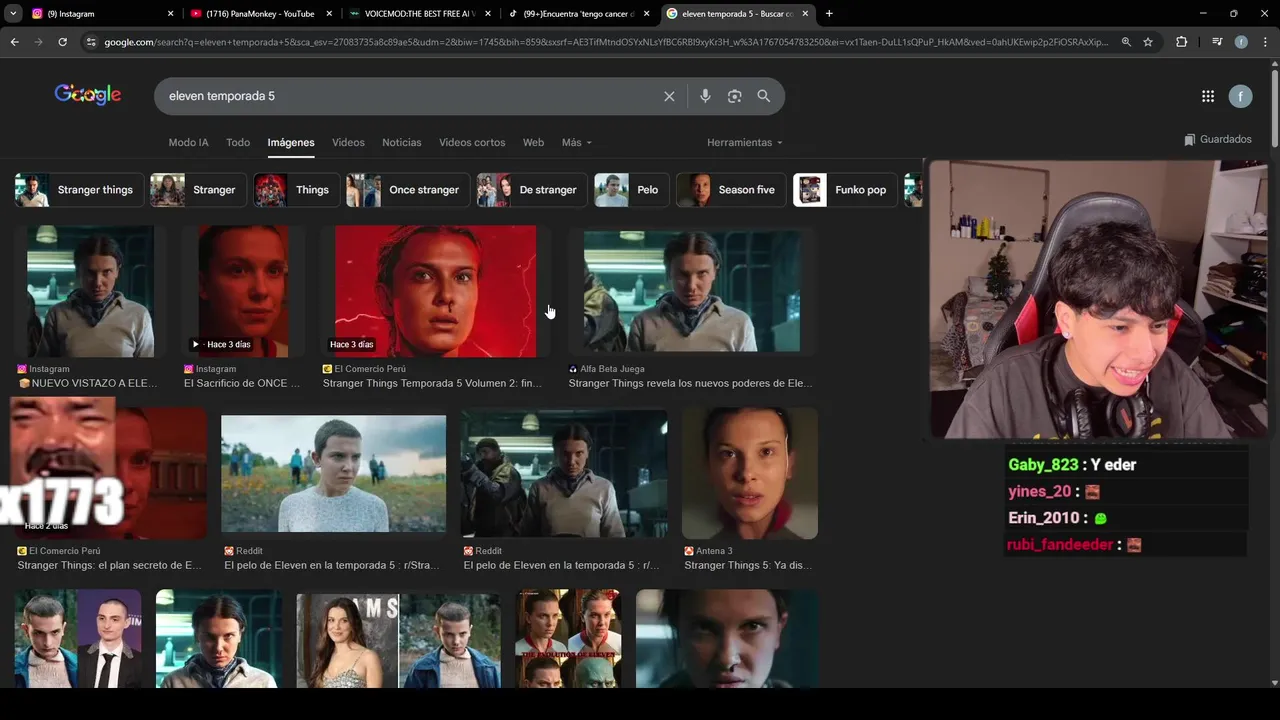Image resolution: width=1280 pixels, height=720 pixels.
Task: Open 'Stranger Things: el plan secreto' link
Action: (x=109, y=565)
